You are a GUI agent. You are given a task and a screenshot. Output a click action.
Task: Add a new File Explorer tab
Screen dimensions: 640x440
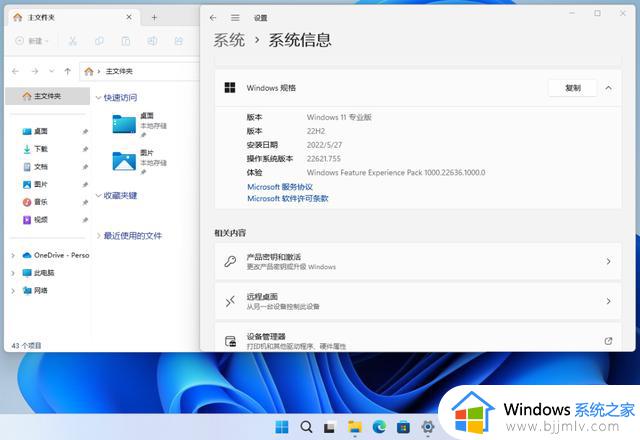coord(154,18)
